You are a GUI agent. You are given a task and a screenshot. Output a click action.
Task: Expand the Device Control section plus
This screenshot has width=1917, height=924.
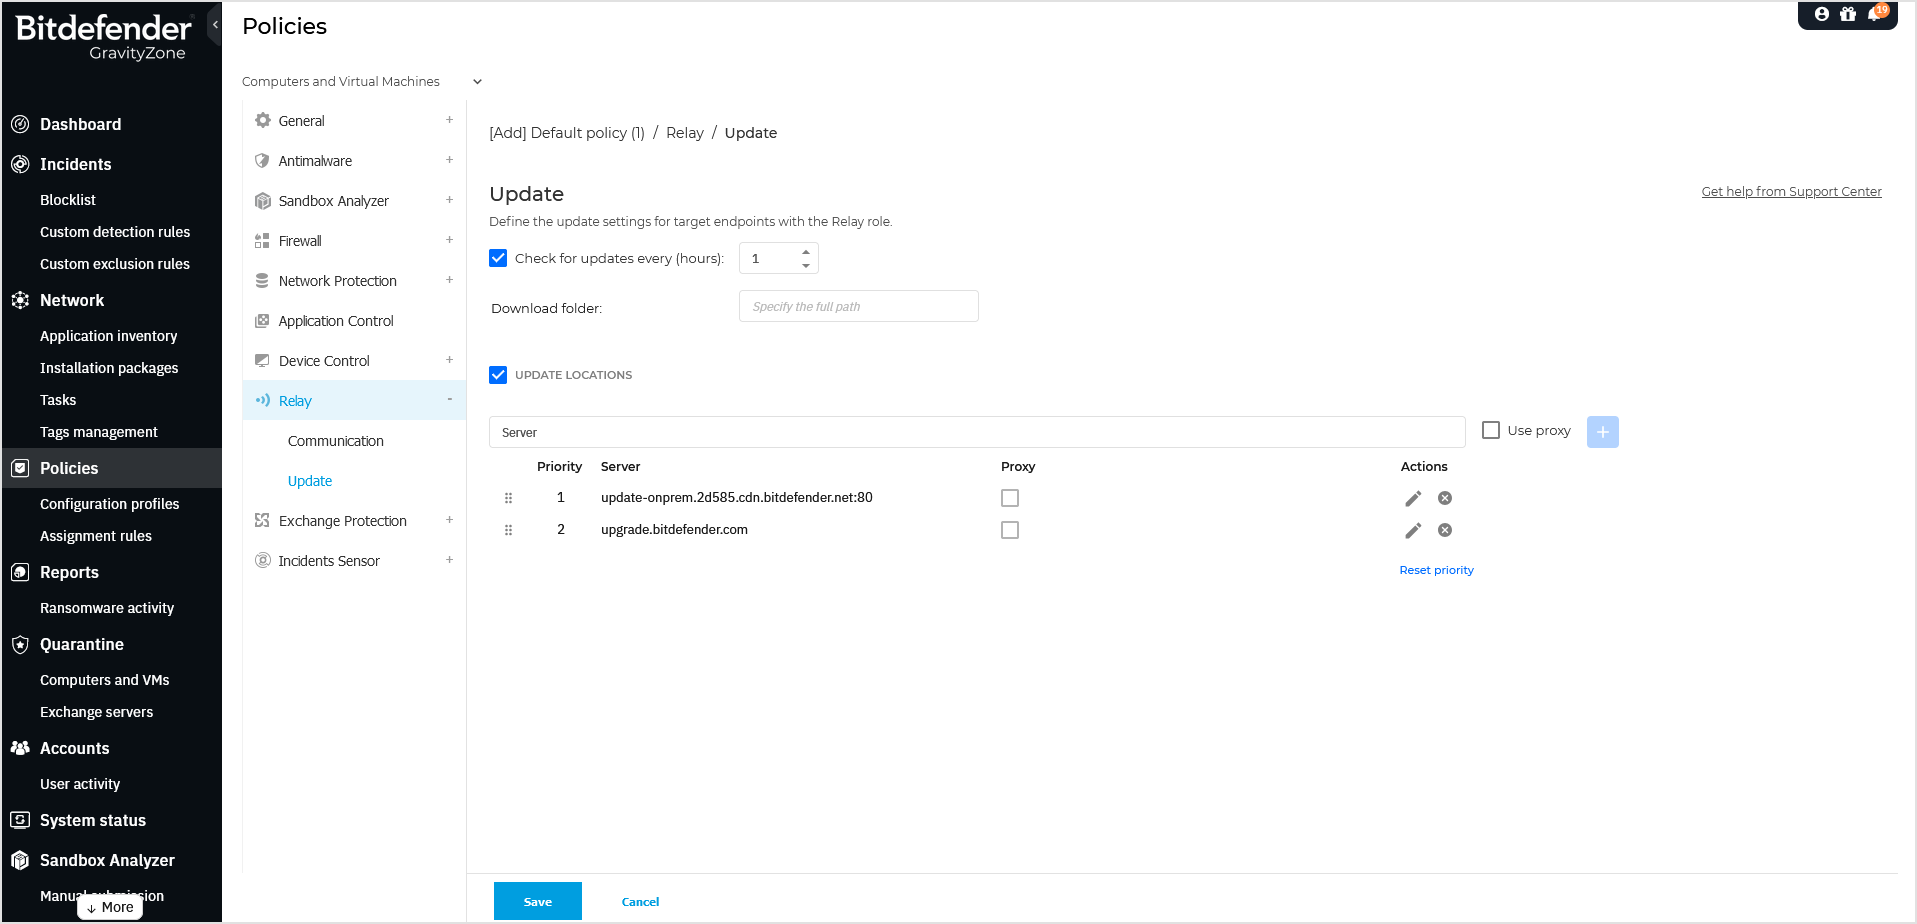coord(449,360)
